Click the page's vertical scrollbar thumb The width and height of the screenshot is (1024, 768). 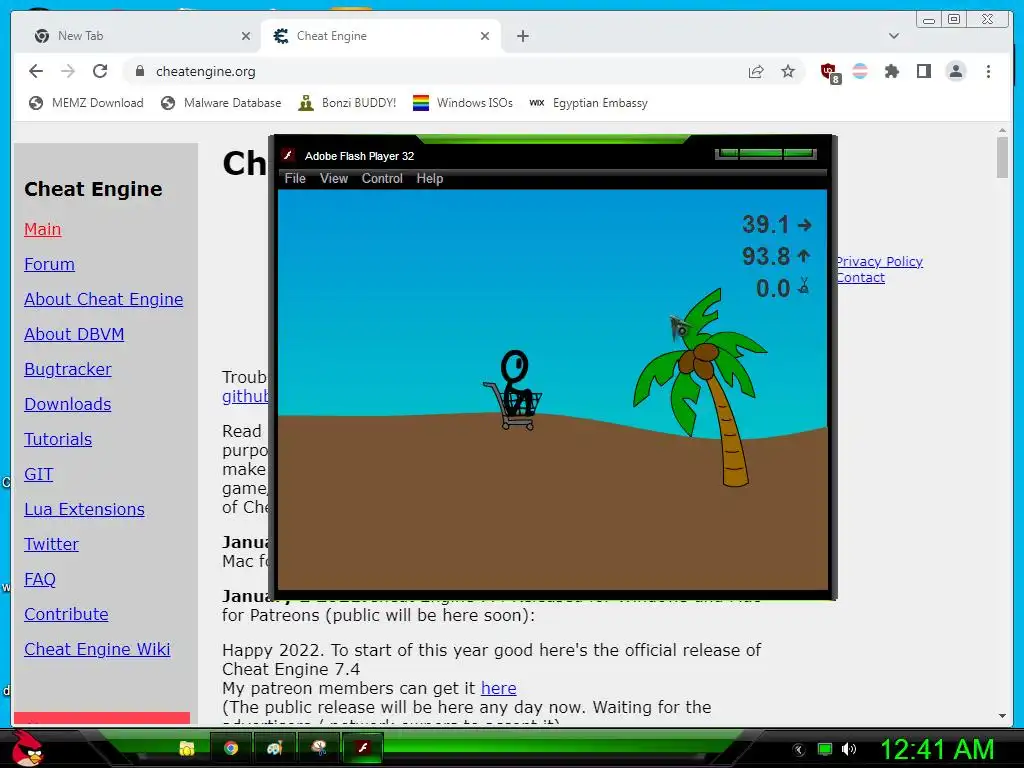pyautogui.click(x=1002, y=157)
